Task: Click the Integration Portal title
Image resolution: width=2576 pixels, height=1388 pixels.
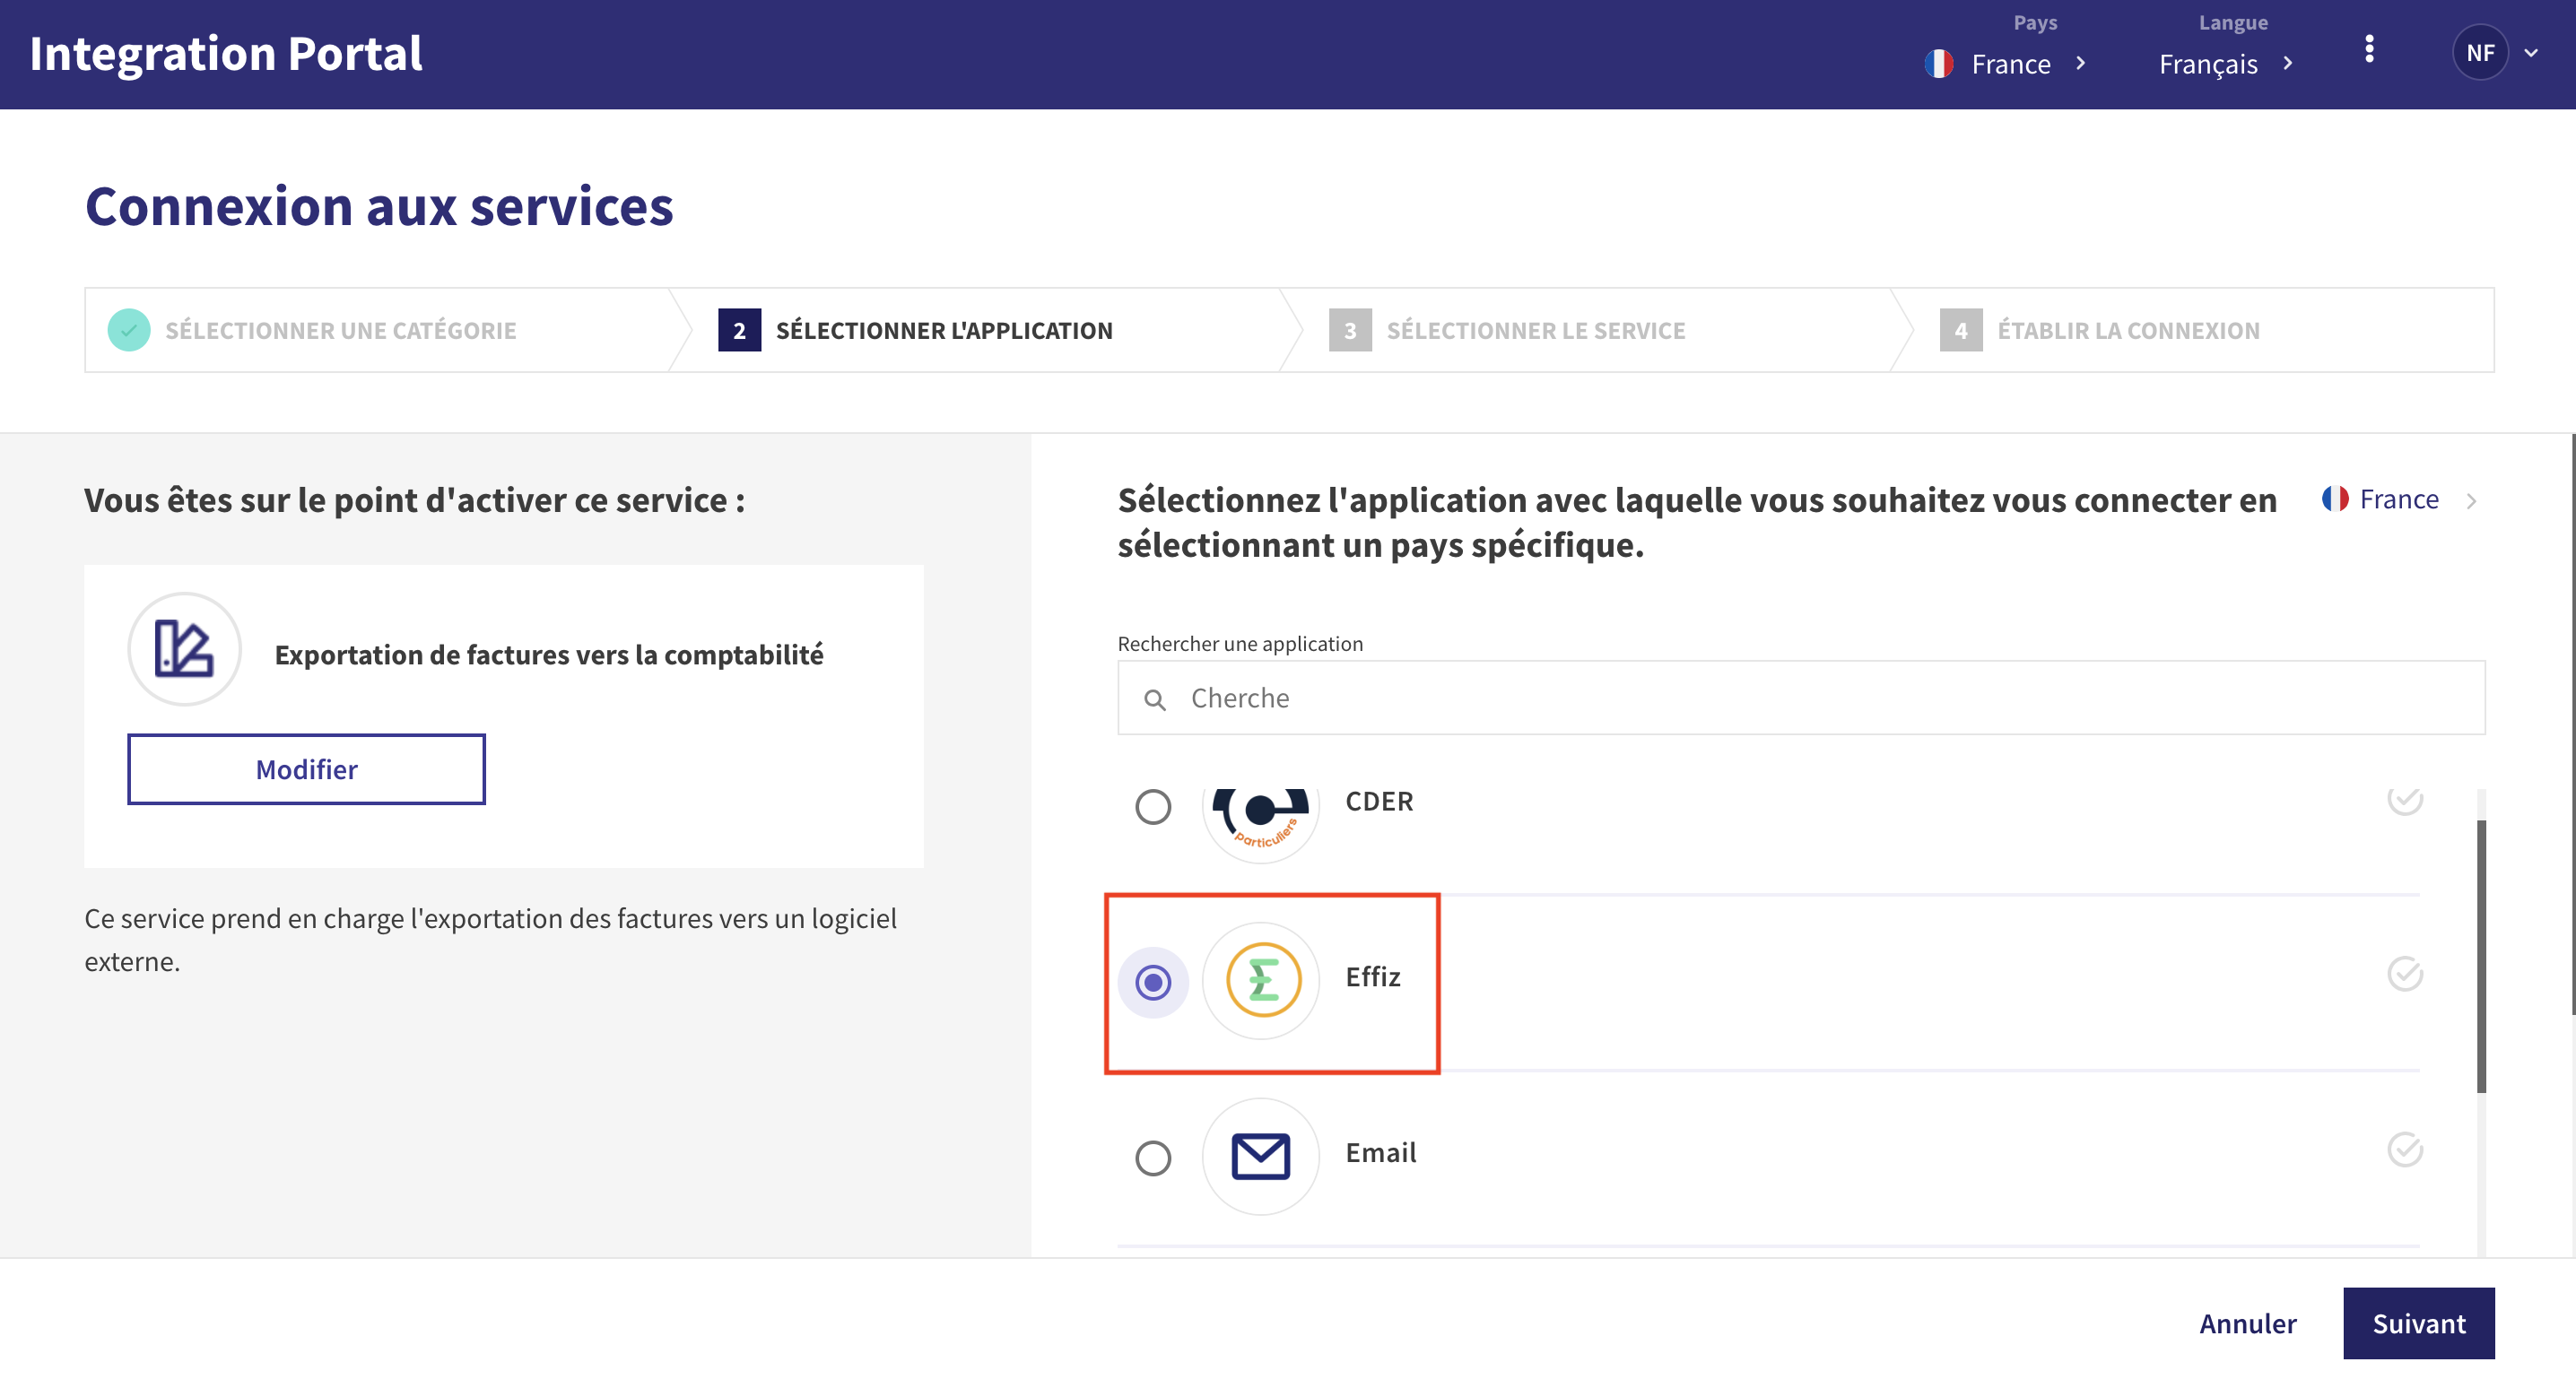Action: point(226,53)
